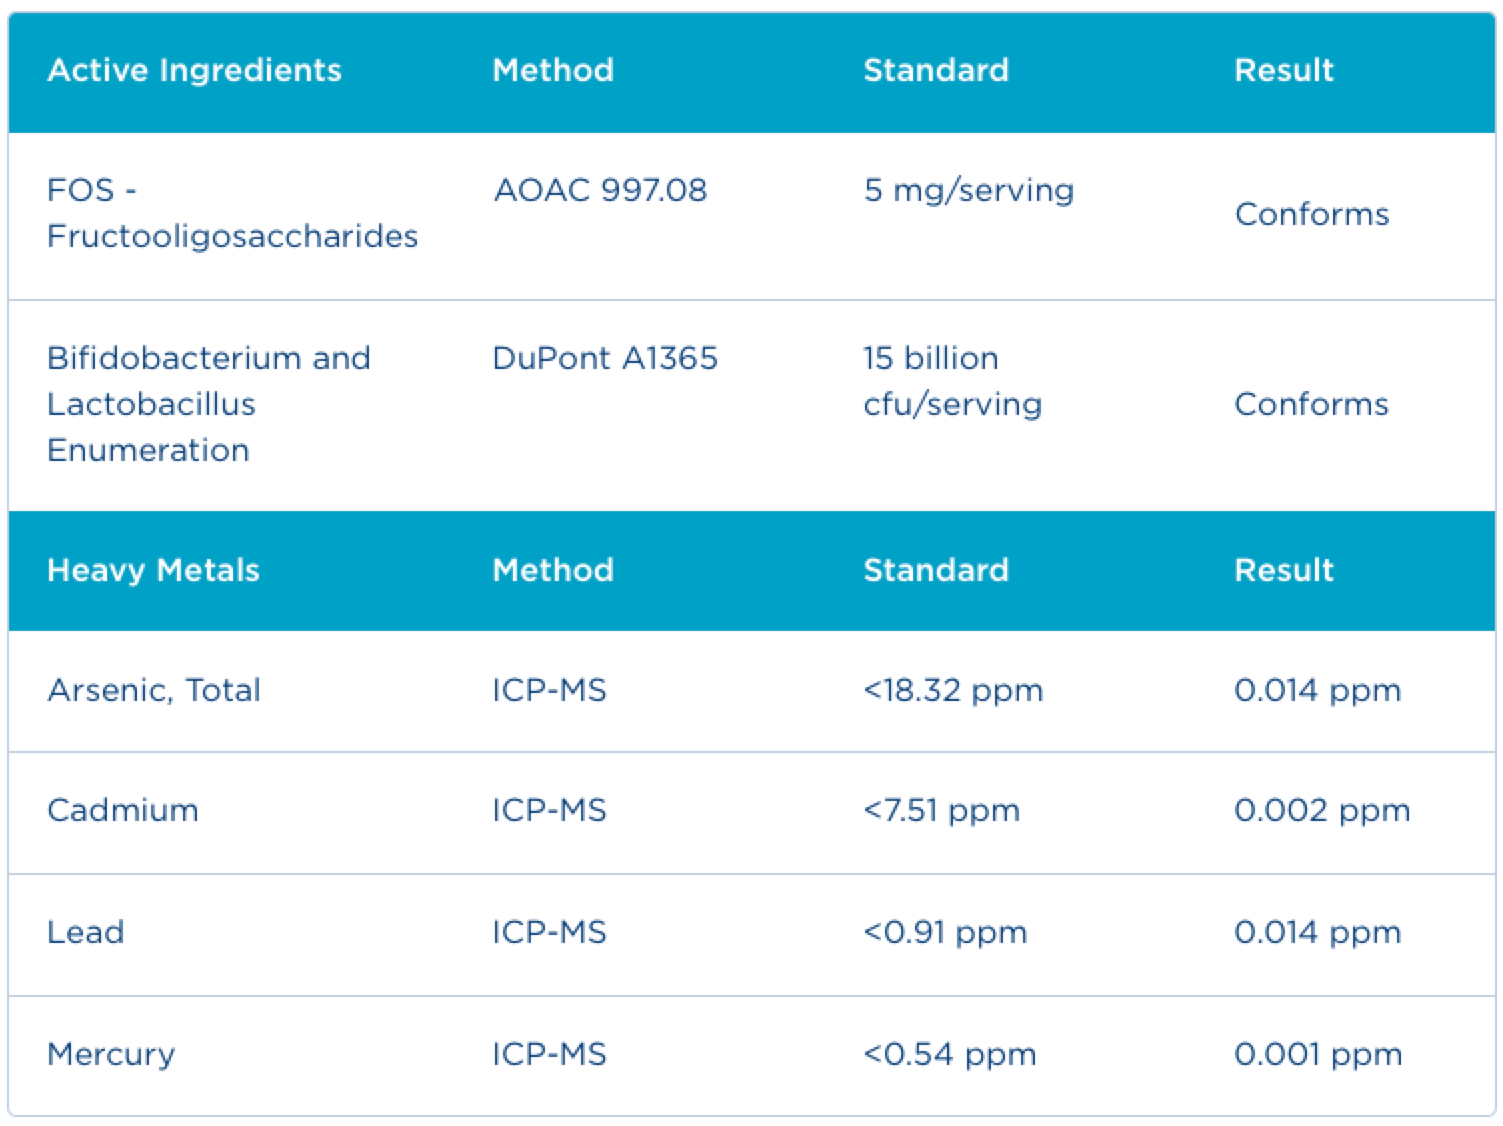Select the 15 billion cfu/serving cell

click(x=952, y=381)
